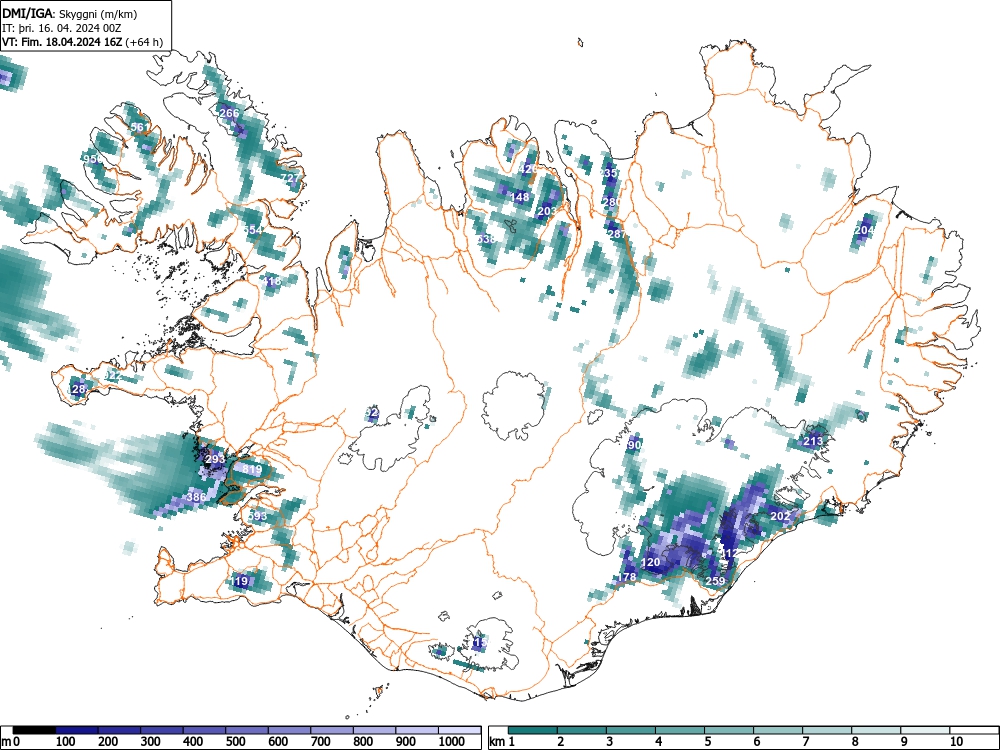Click the 600 tick of the meter legend
Viewport: 1000px width, 750px height.
coord(278,742)
